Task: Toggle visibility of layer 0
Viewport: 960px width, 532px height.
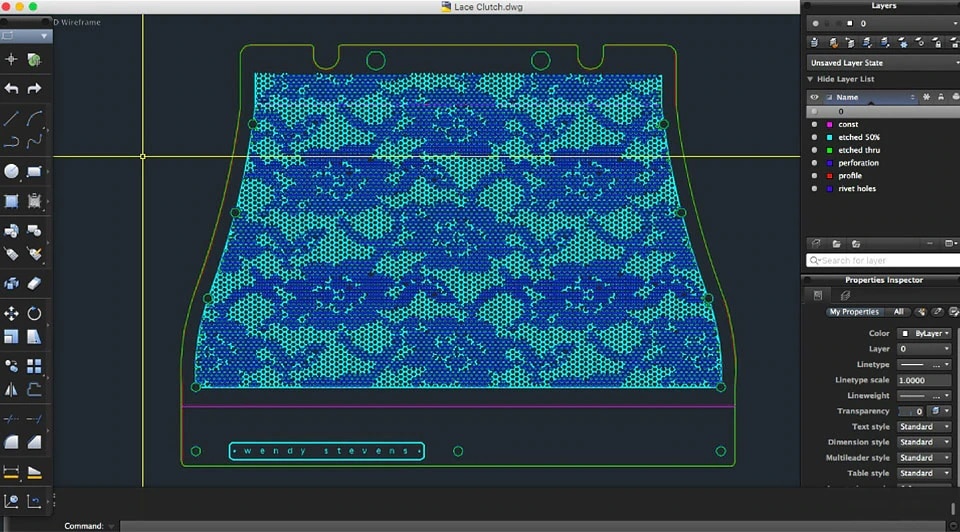Action: tap(814, 111)
